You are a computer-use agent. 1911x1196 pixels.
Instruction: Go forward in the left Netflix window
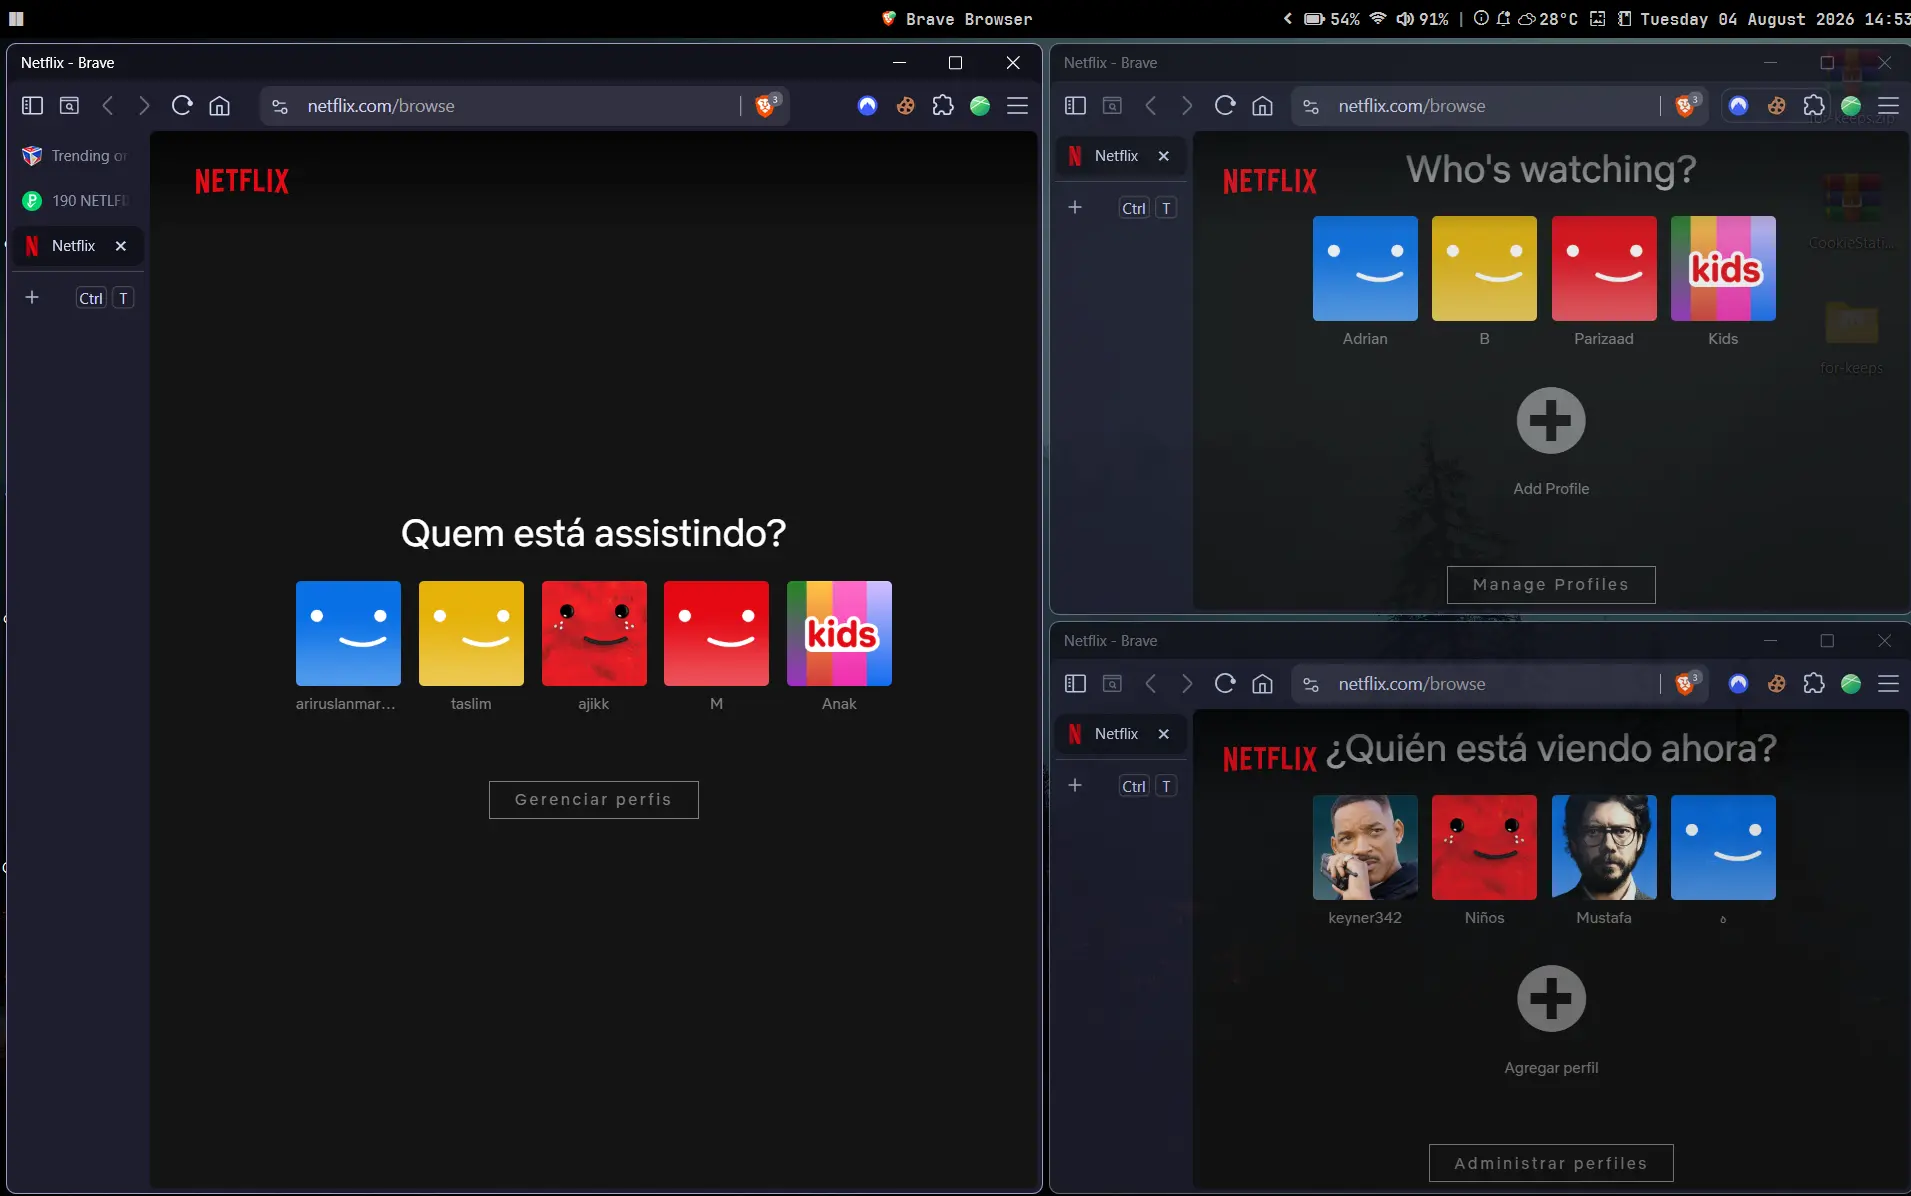point(144,106)
